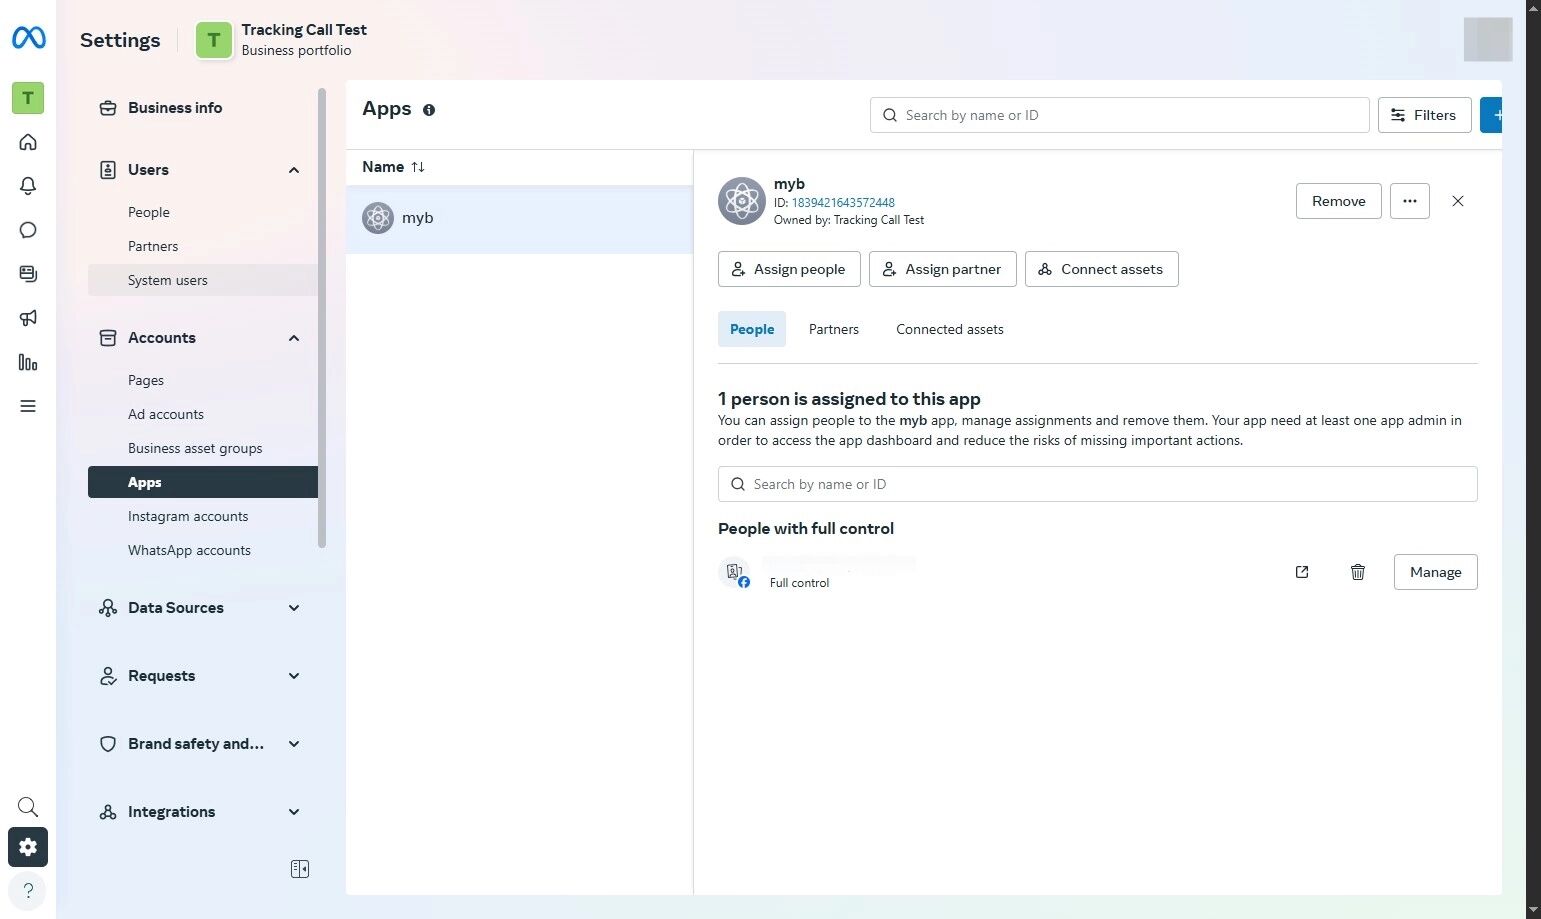This screenshot has height=919, width=1541.
Task: Open the app ID link 1839421643572448
Action: click(843, 202)
